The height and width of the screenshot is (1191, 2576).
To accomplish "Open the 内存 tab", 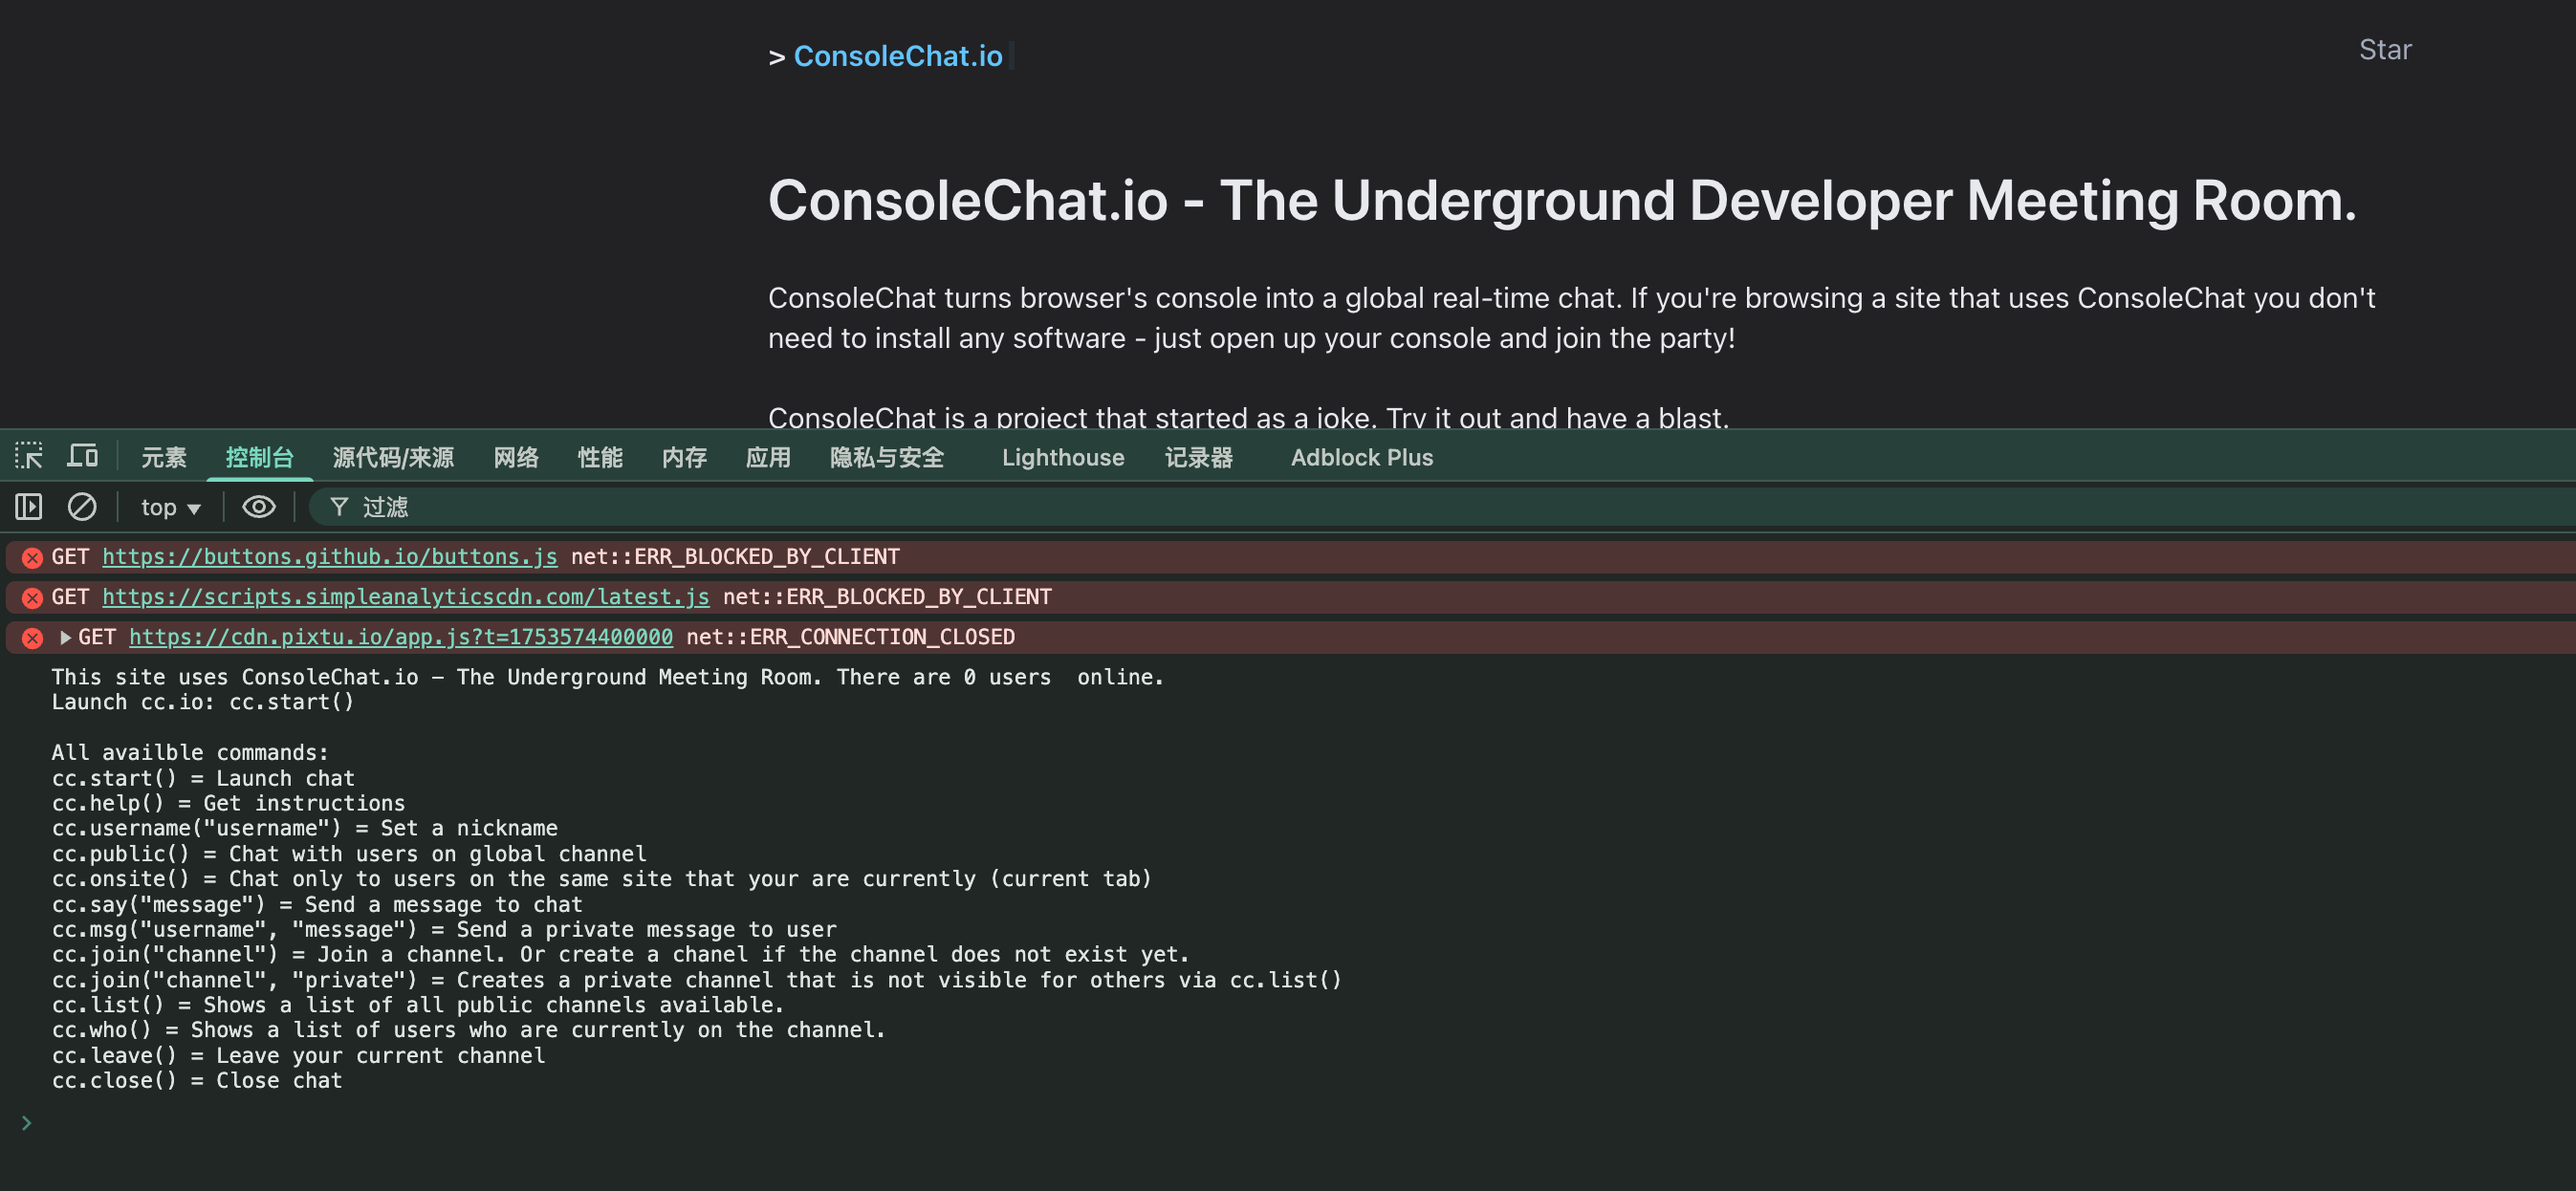I will [x=684, y=457].
